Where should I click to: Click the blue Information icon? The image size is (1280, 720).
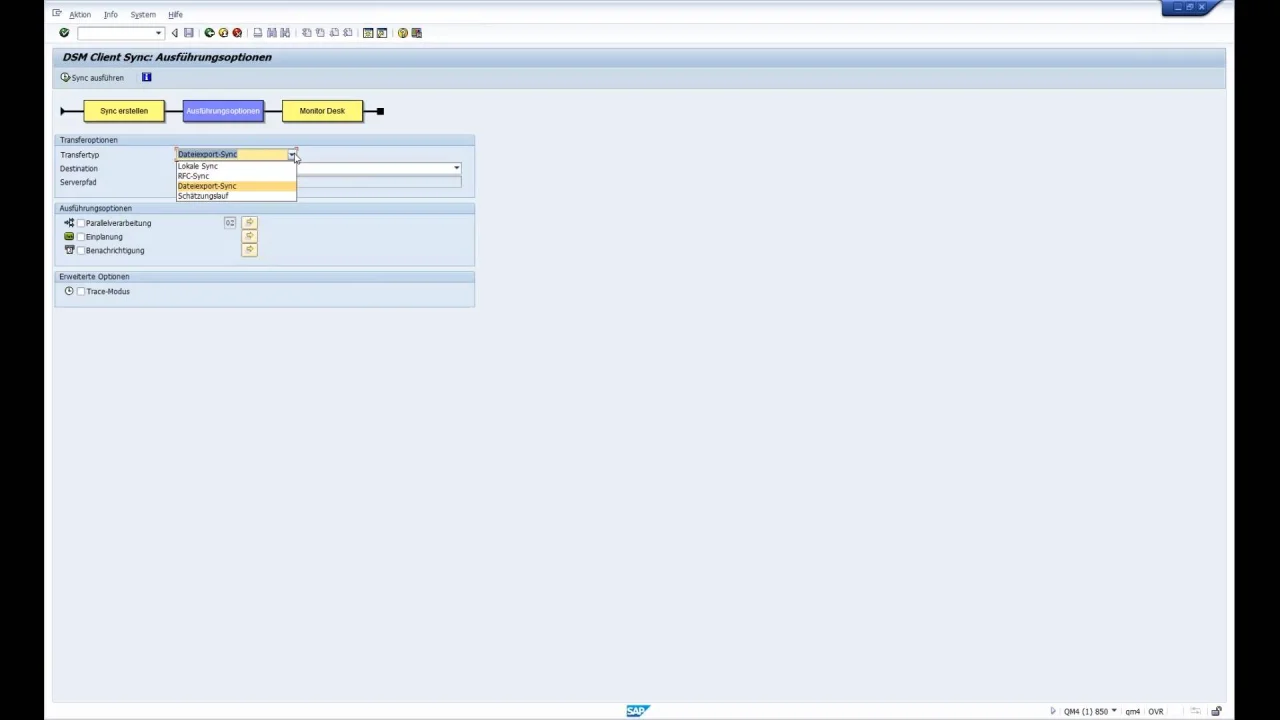tap(146, 77)
